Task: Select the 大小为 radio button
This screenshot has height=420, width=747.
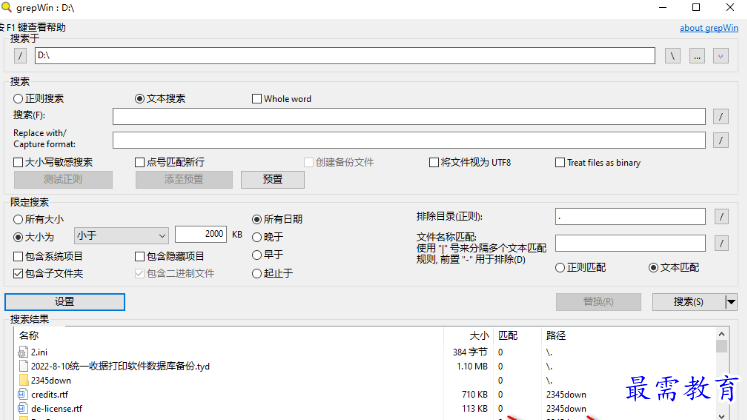Action: pyautogui.click(x=18, y=237)
